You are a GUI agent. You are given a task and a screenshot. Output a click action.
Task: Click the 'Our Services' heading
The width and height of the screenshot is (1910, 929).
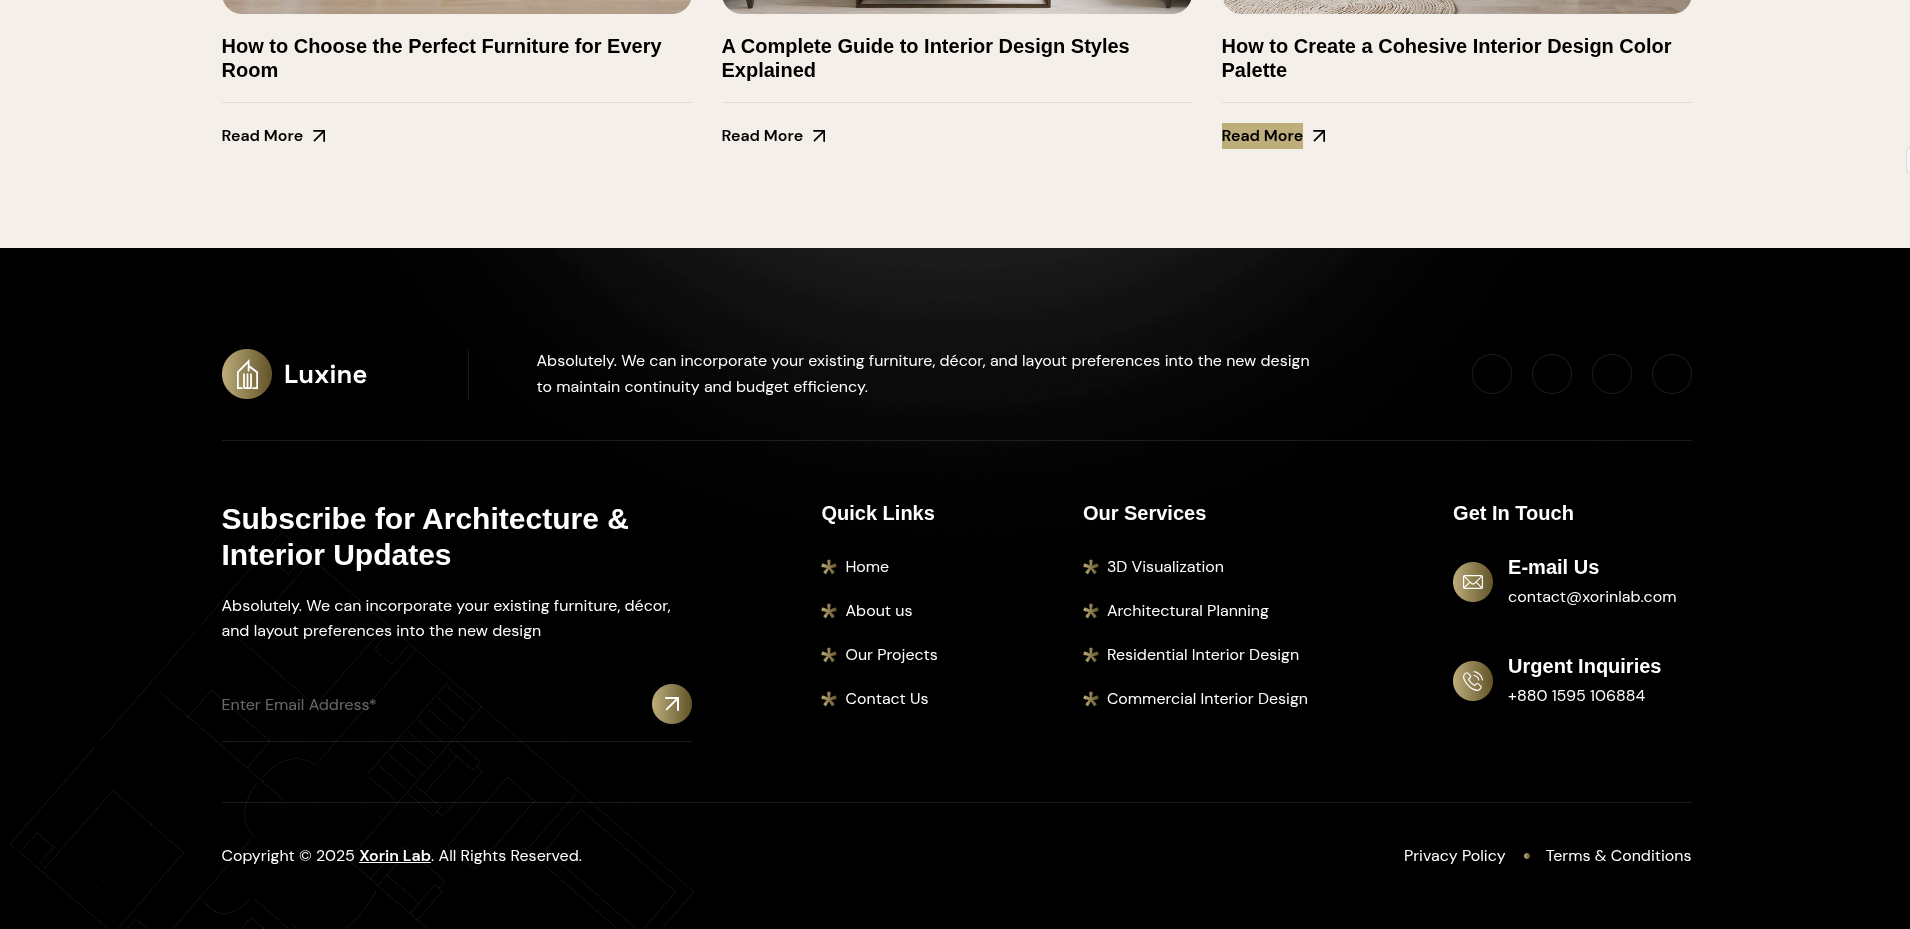tap(1144, 513)
